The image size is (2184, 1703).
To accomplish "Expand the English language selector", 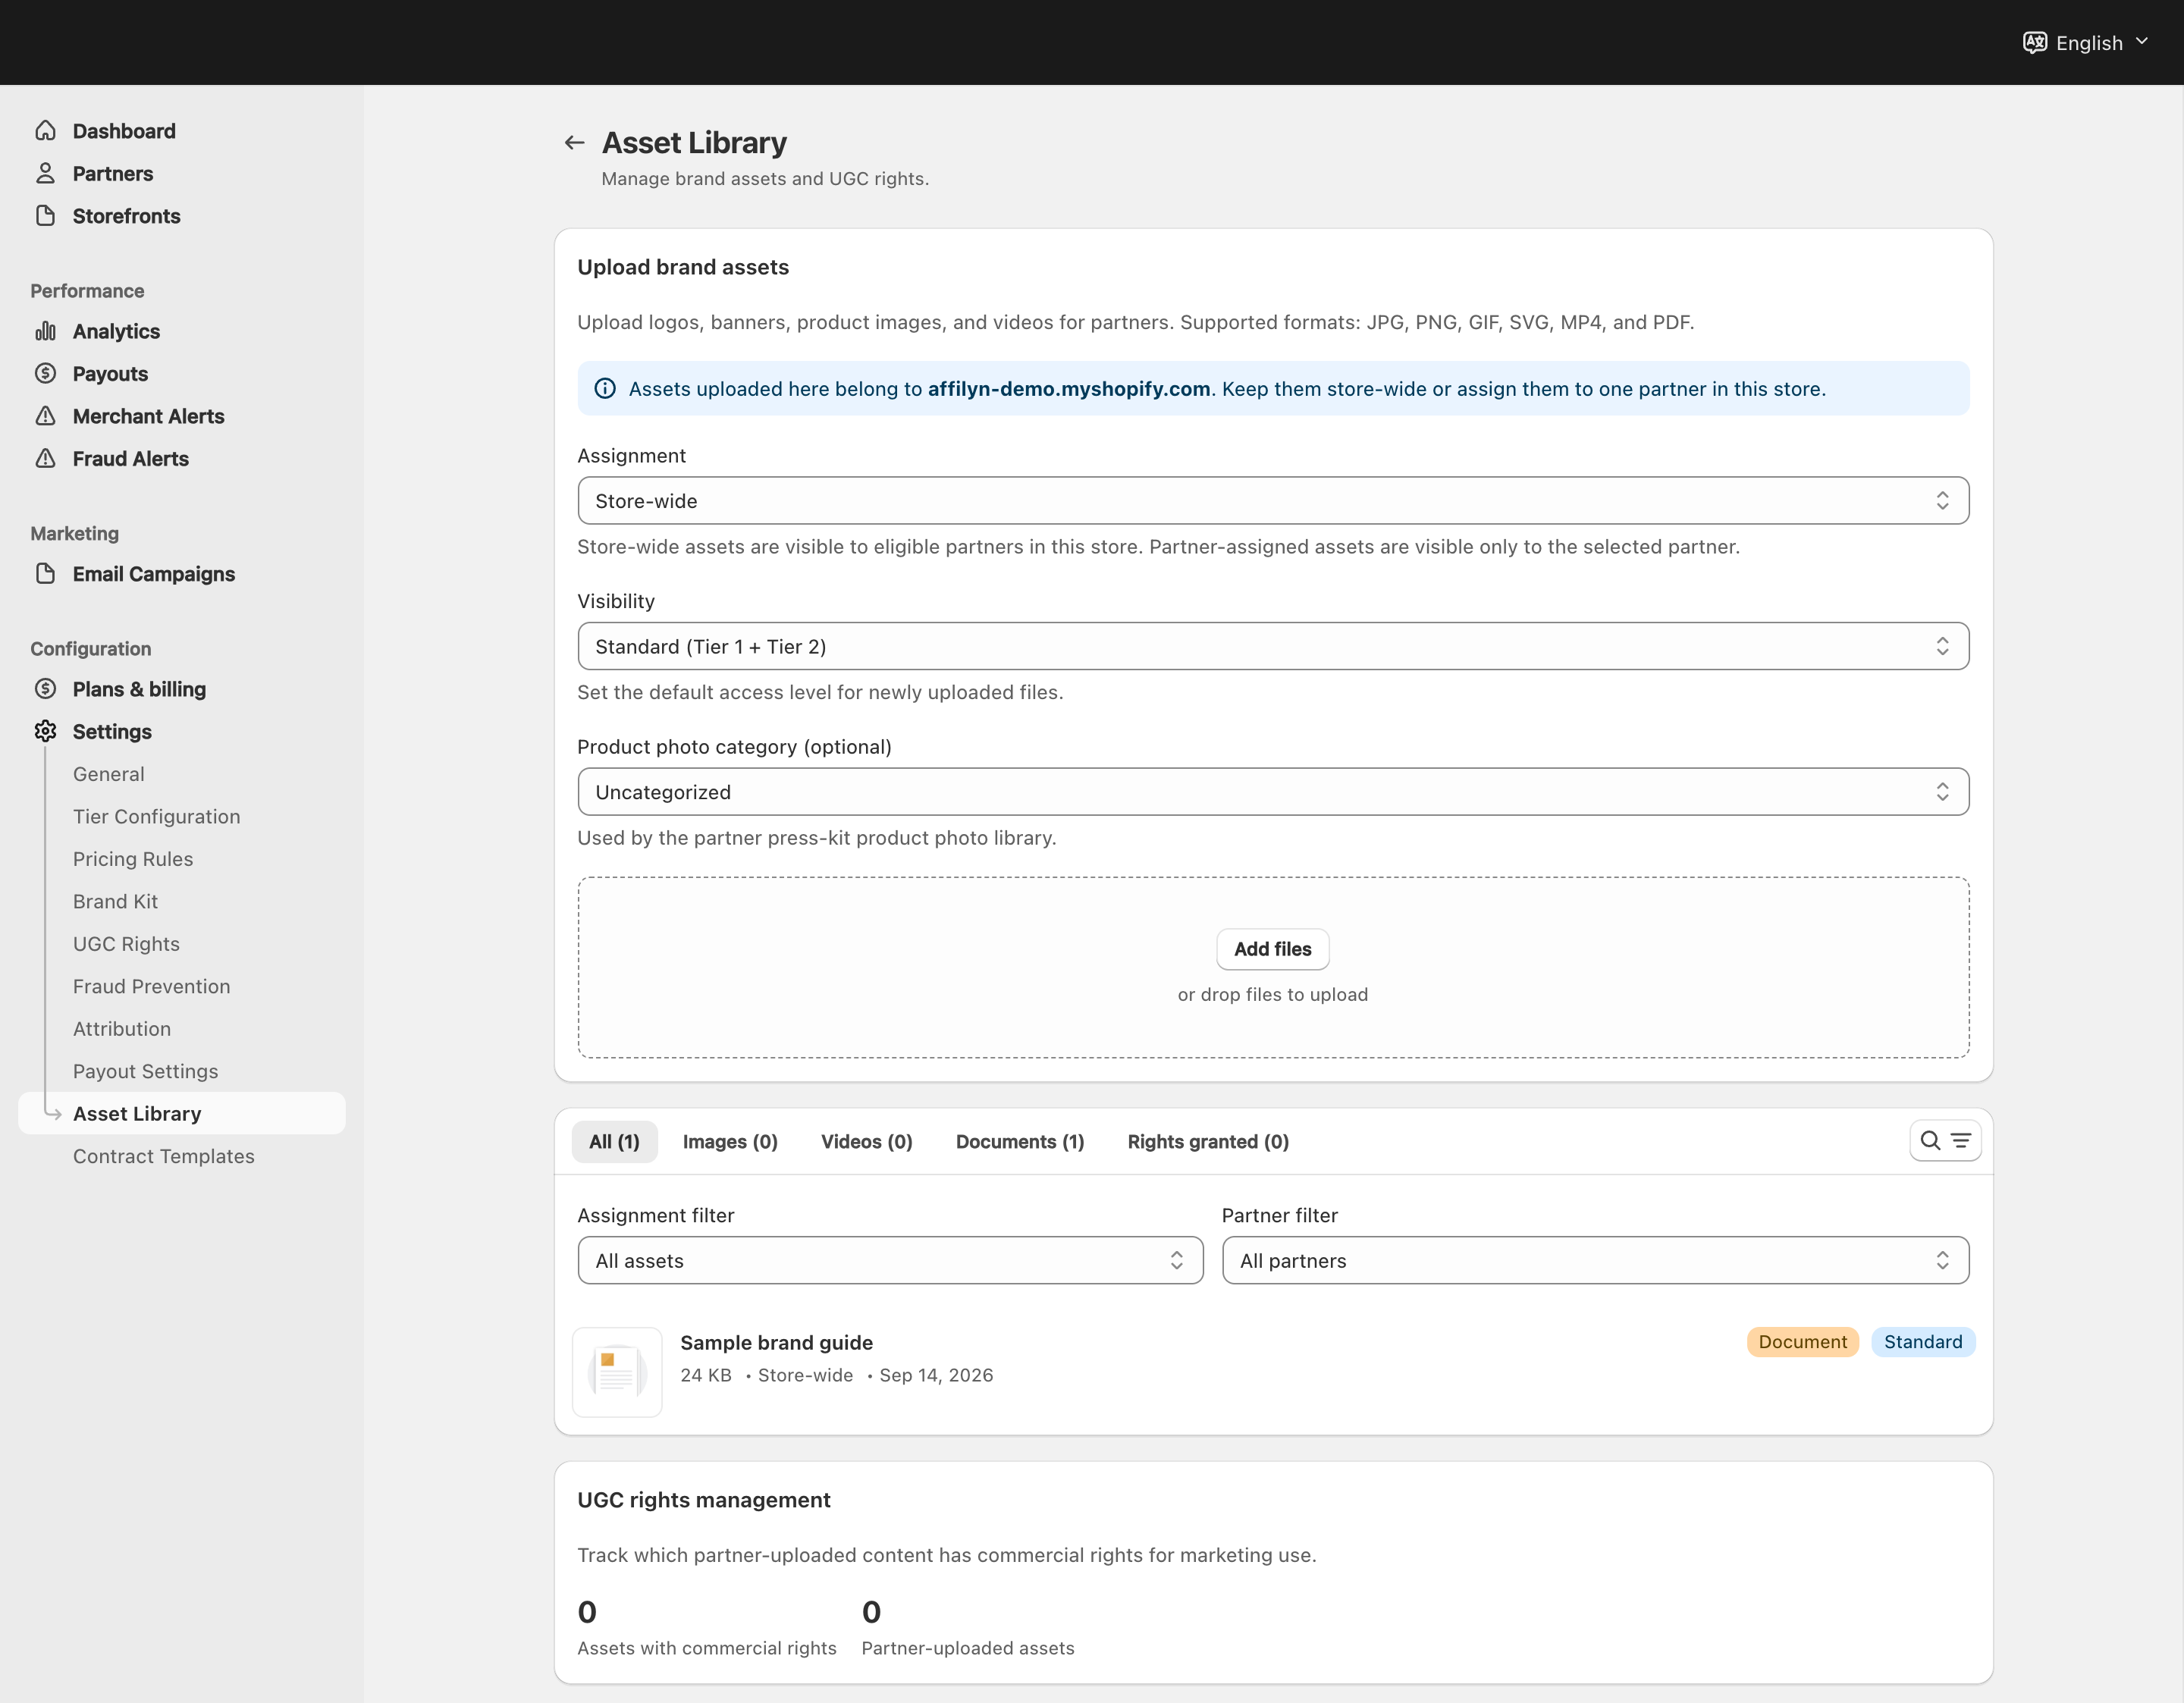I will (2086, 42).
